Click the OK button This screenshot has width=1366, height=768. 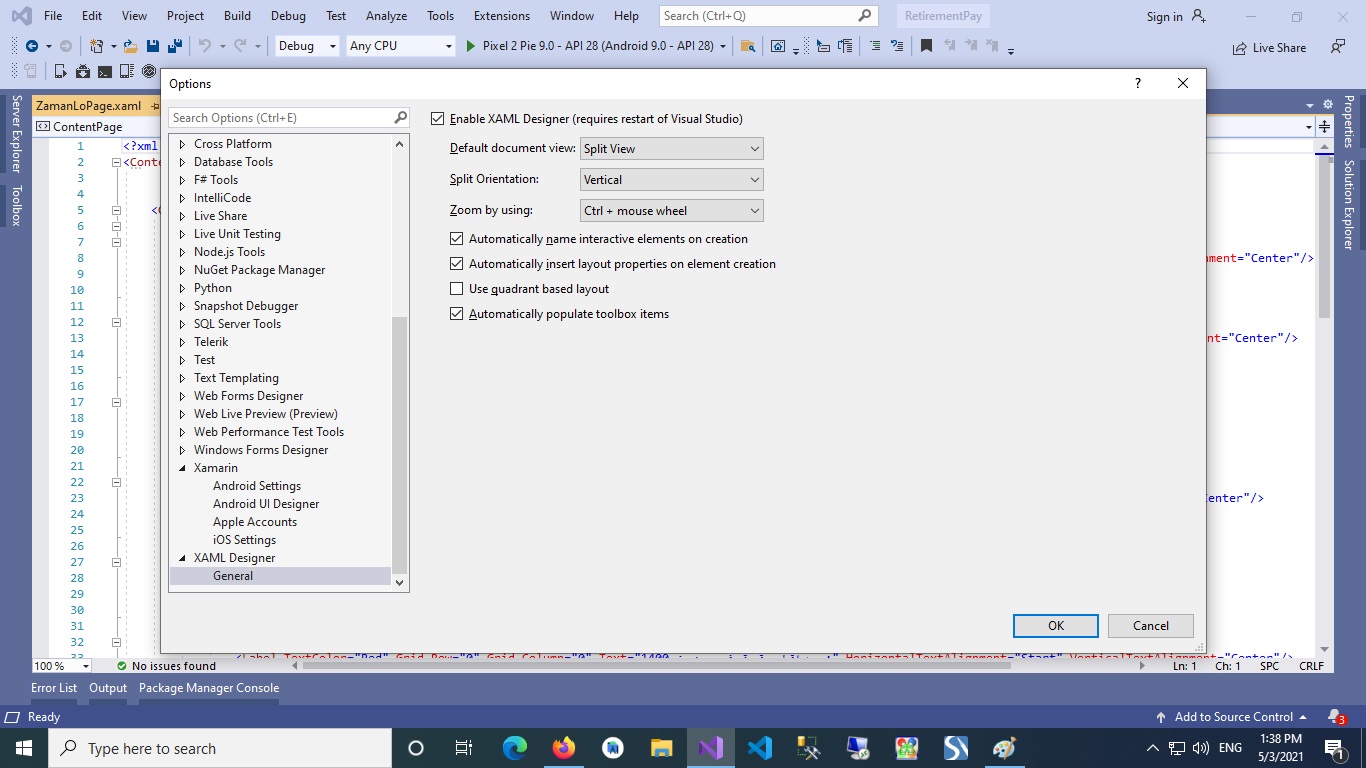(x=1056, y=626)
